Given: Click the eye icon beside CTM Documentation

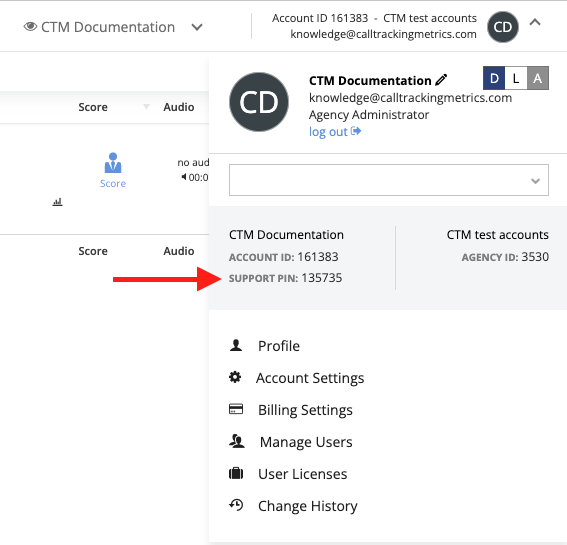Looking at the screenshot, I should [x=30, y=26].
